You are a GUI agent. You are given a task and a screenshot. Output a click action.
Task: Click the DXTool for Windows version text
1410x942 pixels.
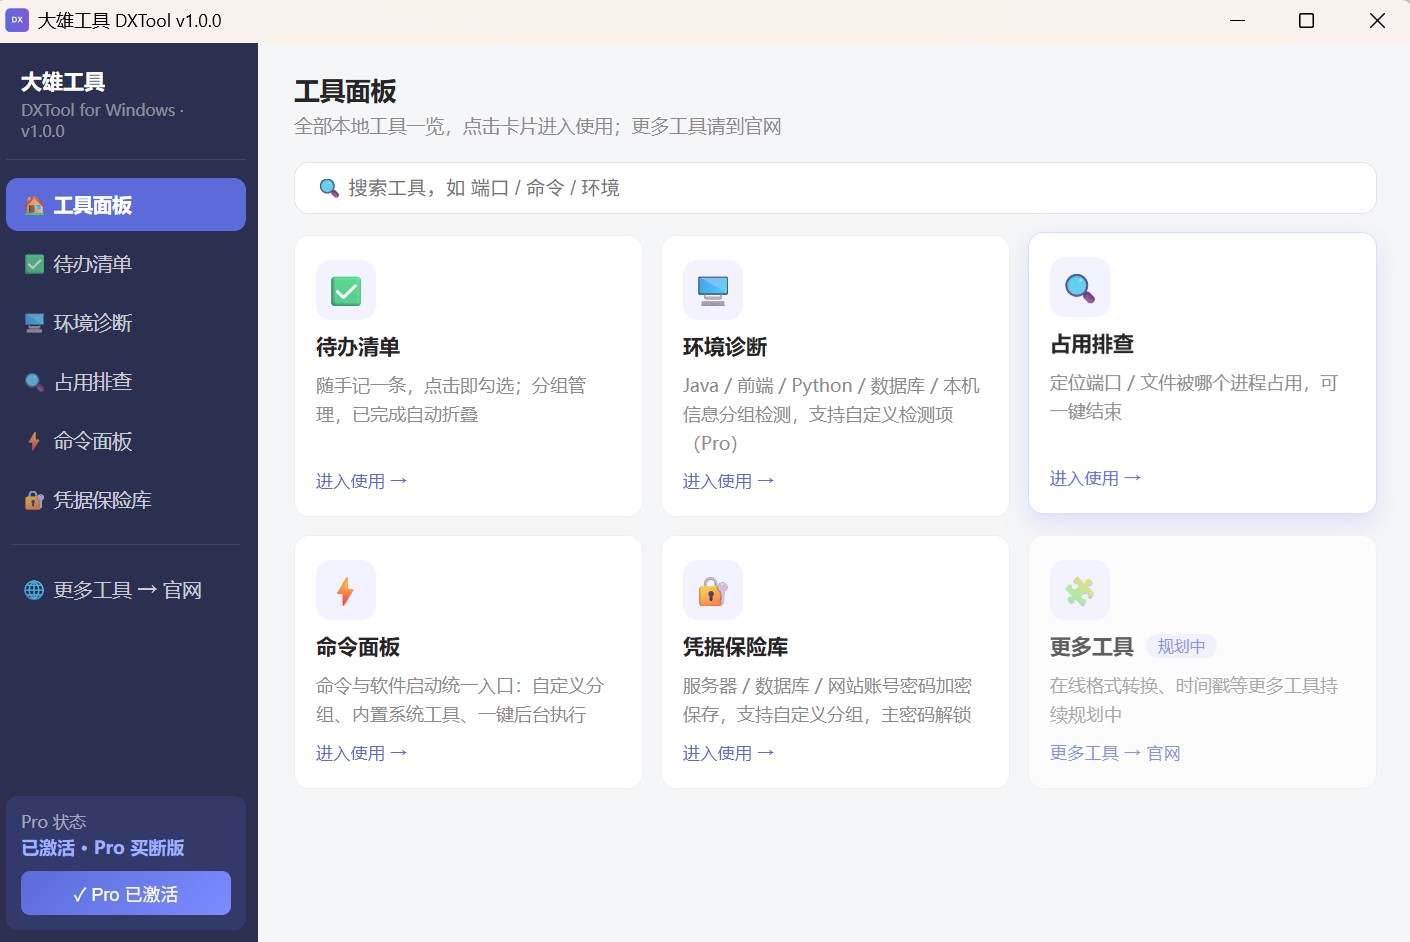click(102, 120)
